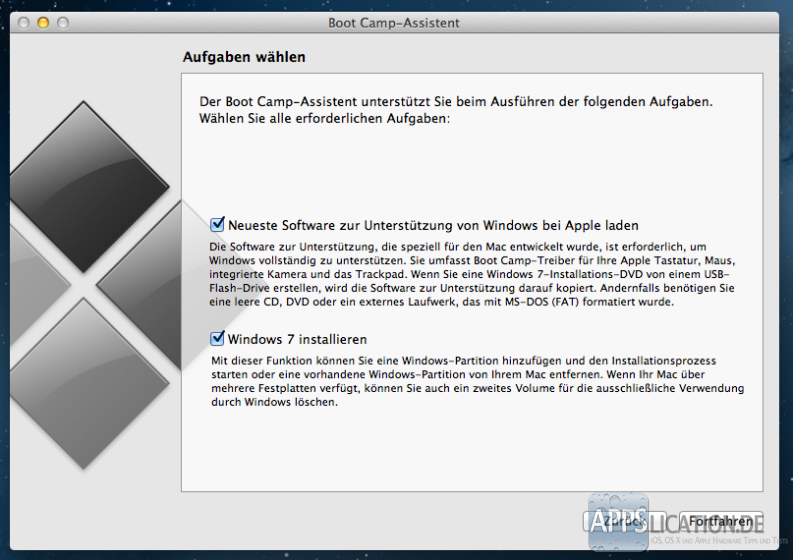
Task: Click the paragraph starting 'Die Software zur Unterstützung'
Action: point(472,274)
